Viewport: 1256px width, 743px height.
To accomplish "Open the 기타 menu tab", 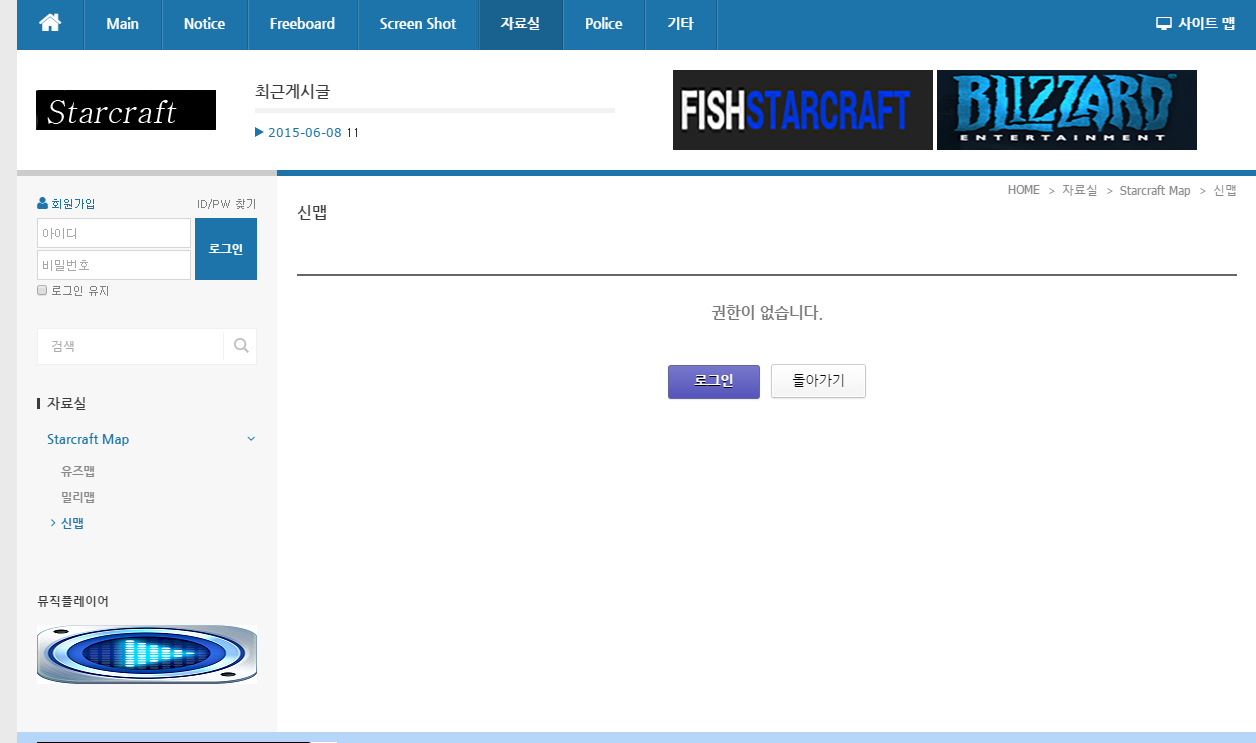I will (x=680, y=24).
